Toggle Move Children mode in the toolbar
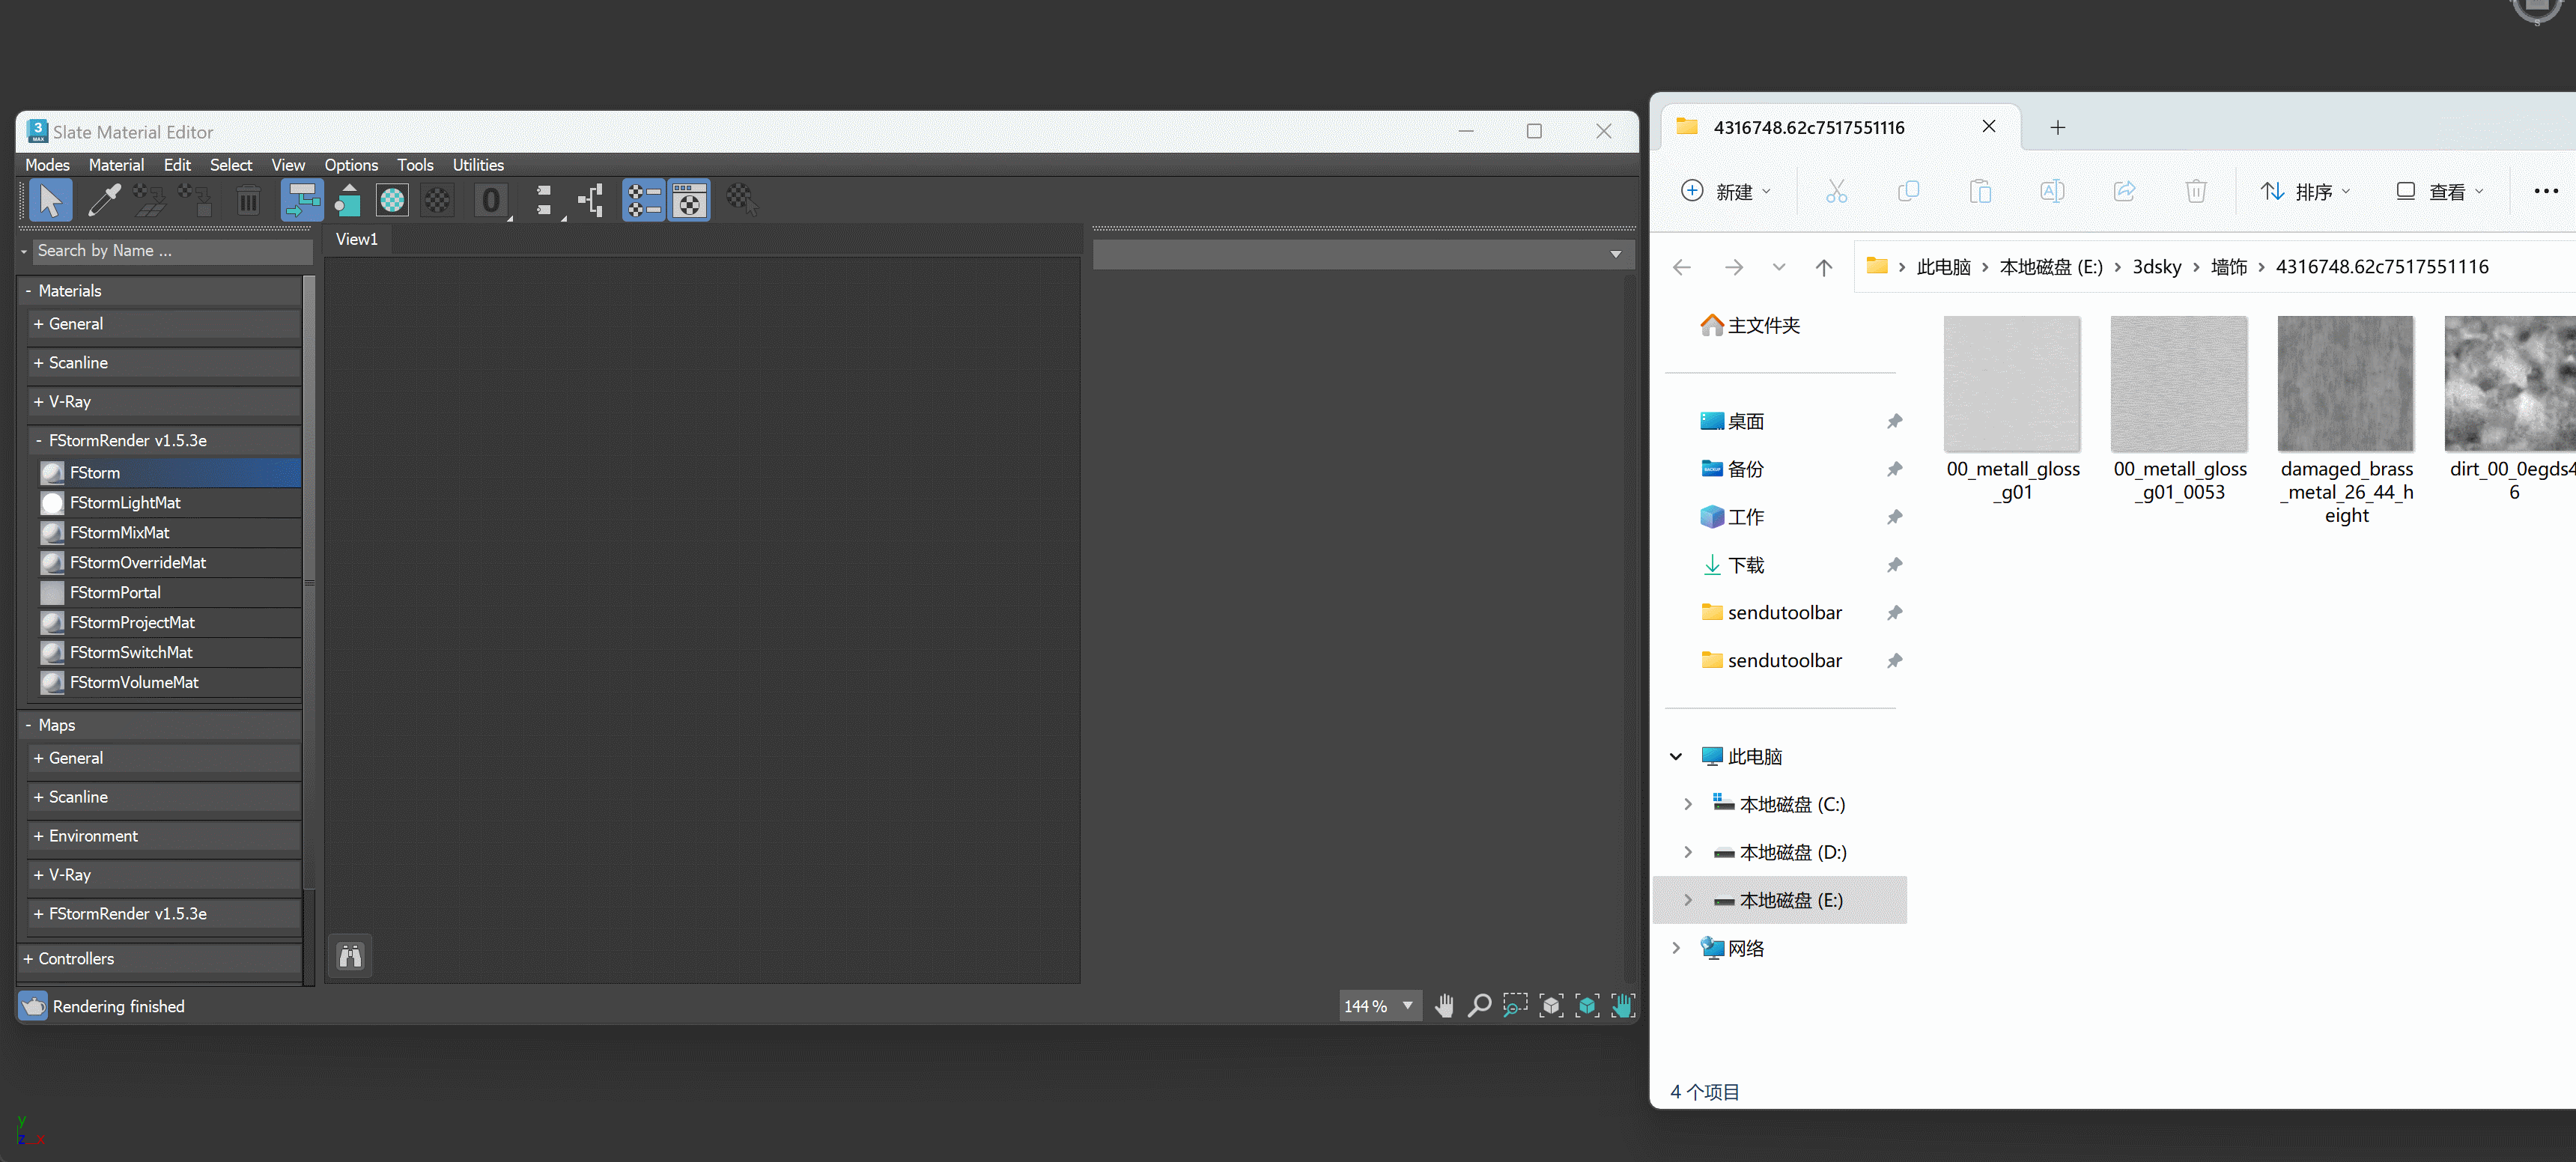The height and width of the screenshot is (1162, 2576). [x=301, y=201]
